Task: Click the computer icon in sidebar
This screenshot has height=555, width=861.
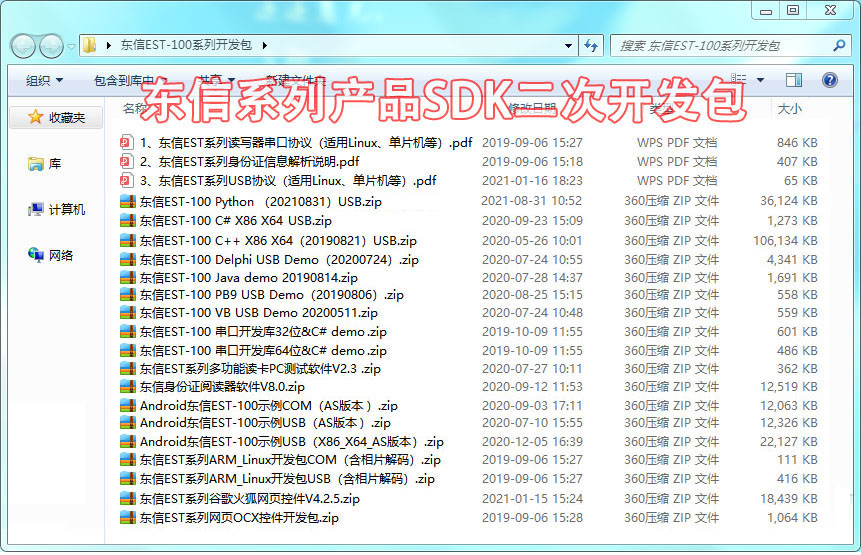Action: (x=36, y=209)
